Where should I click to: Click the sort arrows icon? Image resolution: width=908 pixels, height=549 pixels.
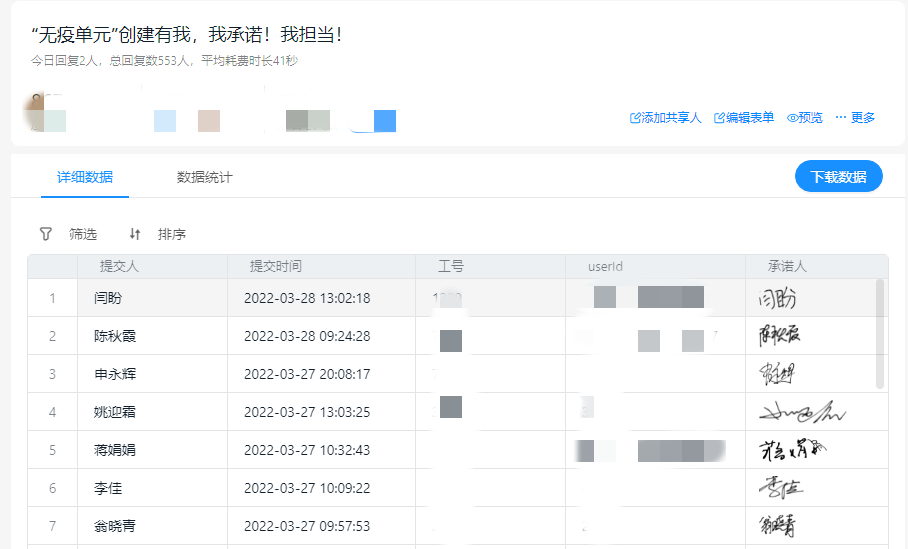click(135, 234)
